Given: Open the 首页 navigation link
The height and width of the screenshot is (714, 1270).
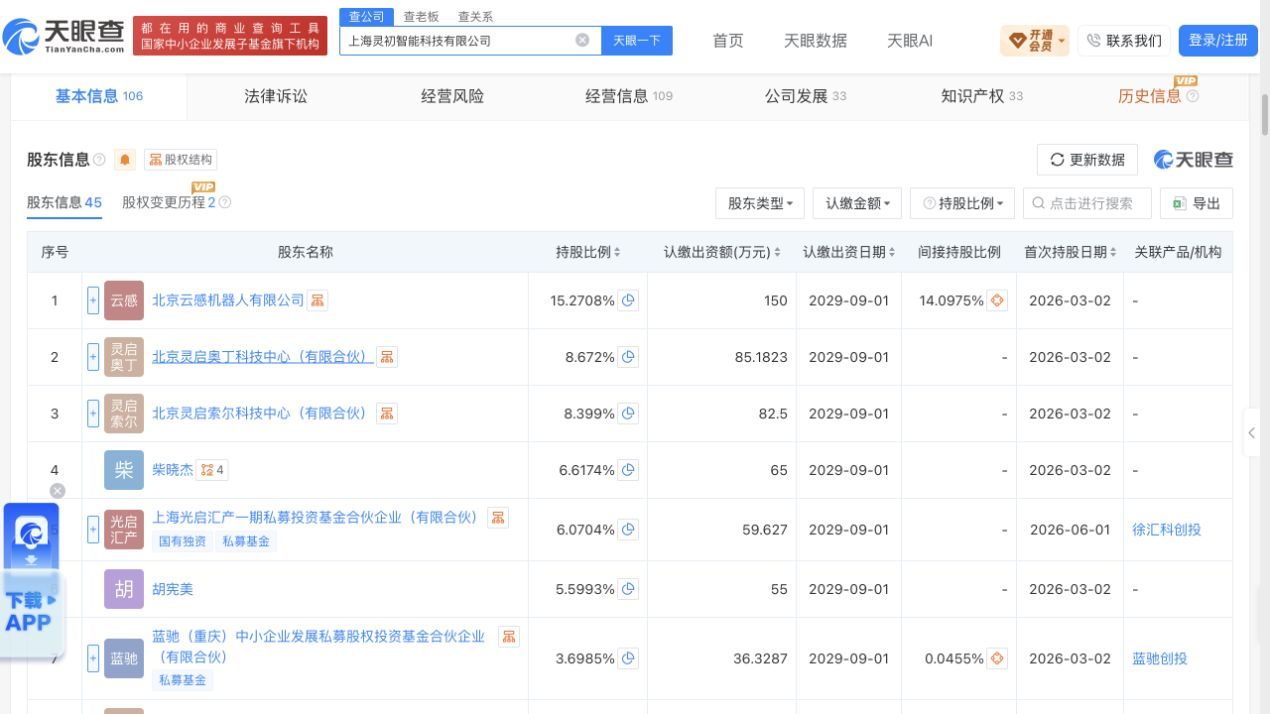Looking at the screenshot, I should (728, 40).
